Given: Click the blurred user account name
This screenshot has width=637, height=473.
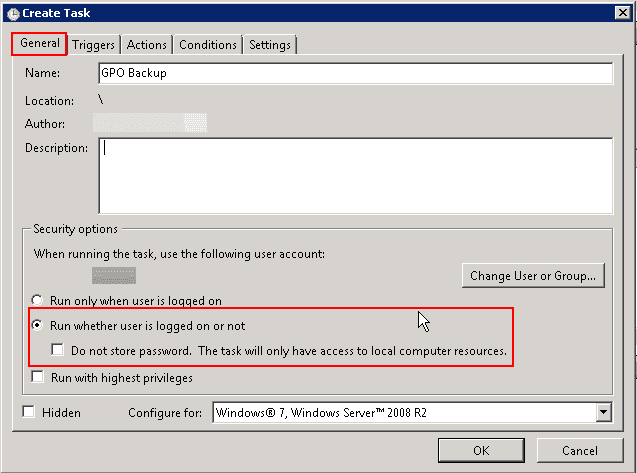Looking at the screenshot, I should (x=113, y=275).
